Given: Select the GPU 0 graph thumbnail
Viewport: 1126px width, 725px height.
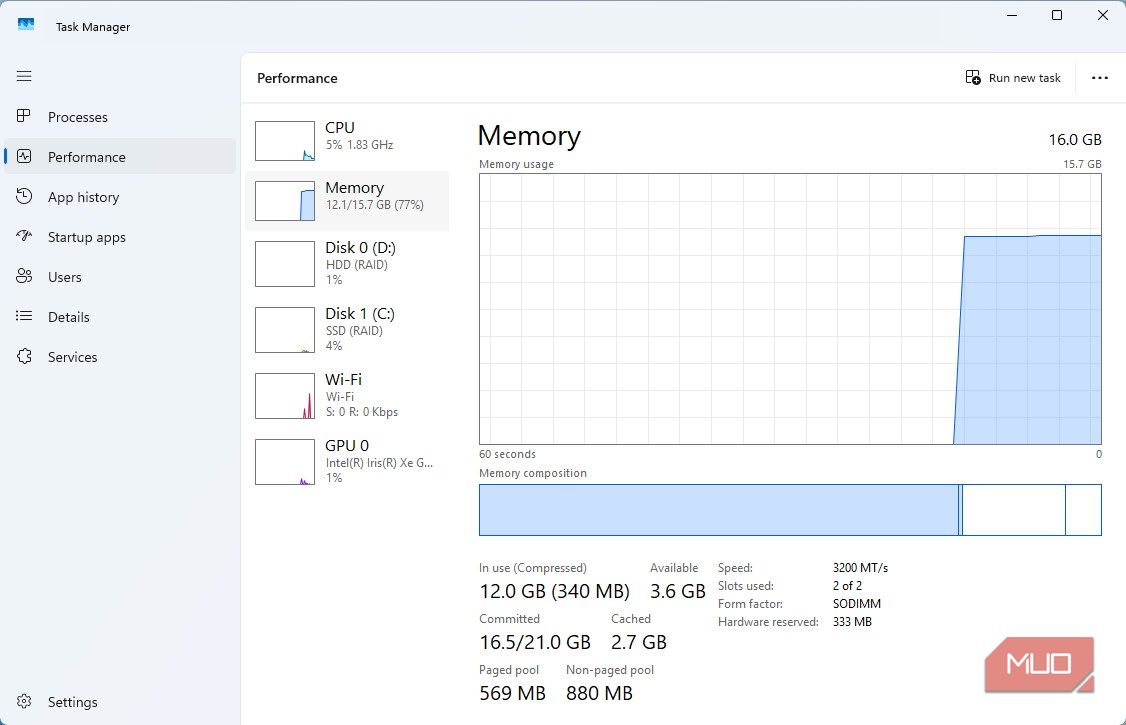Looking at the screenshot, I should click(285, 462).
